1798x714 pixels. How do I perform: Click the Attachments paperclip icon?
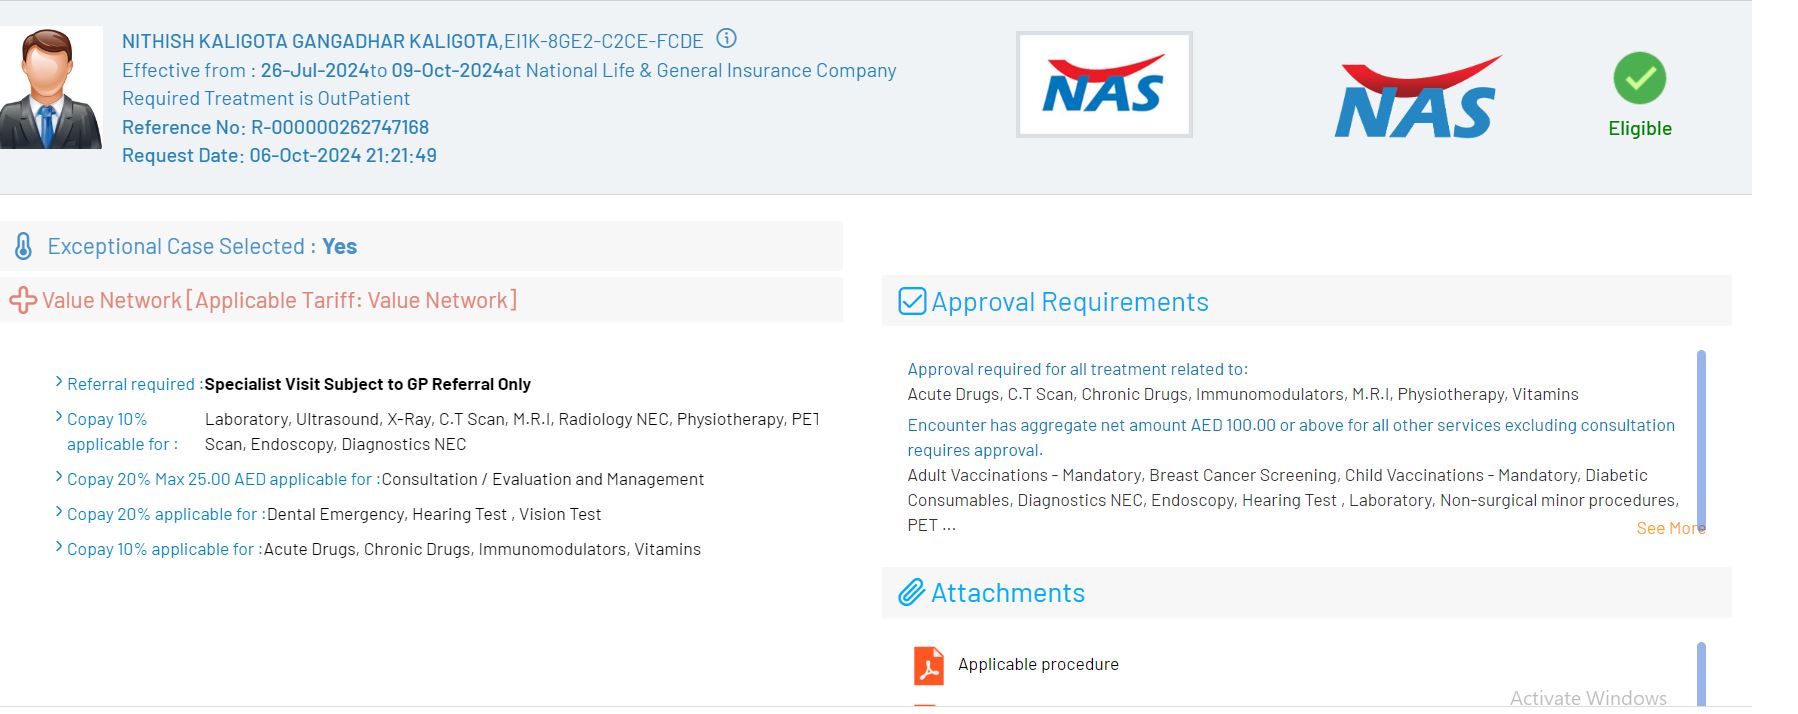[911, 592]
